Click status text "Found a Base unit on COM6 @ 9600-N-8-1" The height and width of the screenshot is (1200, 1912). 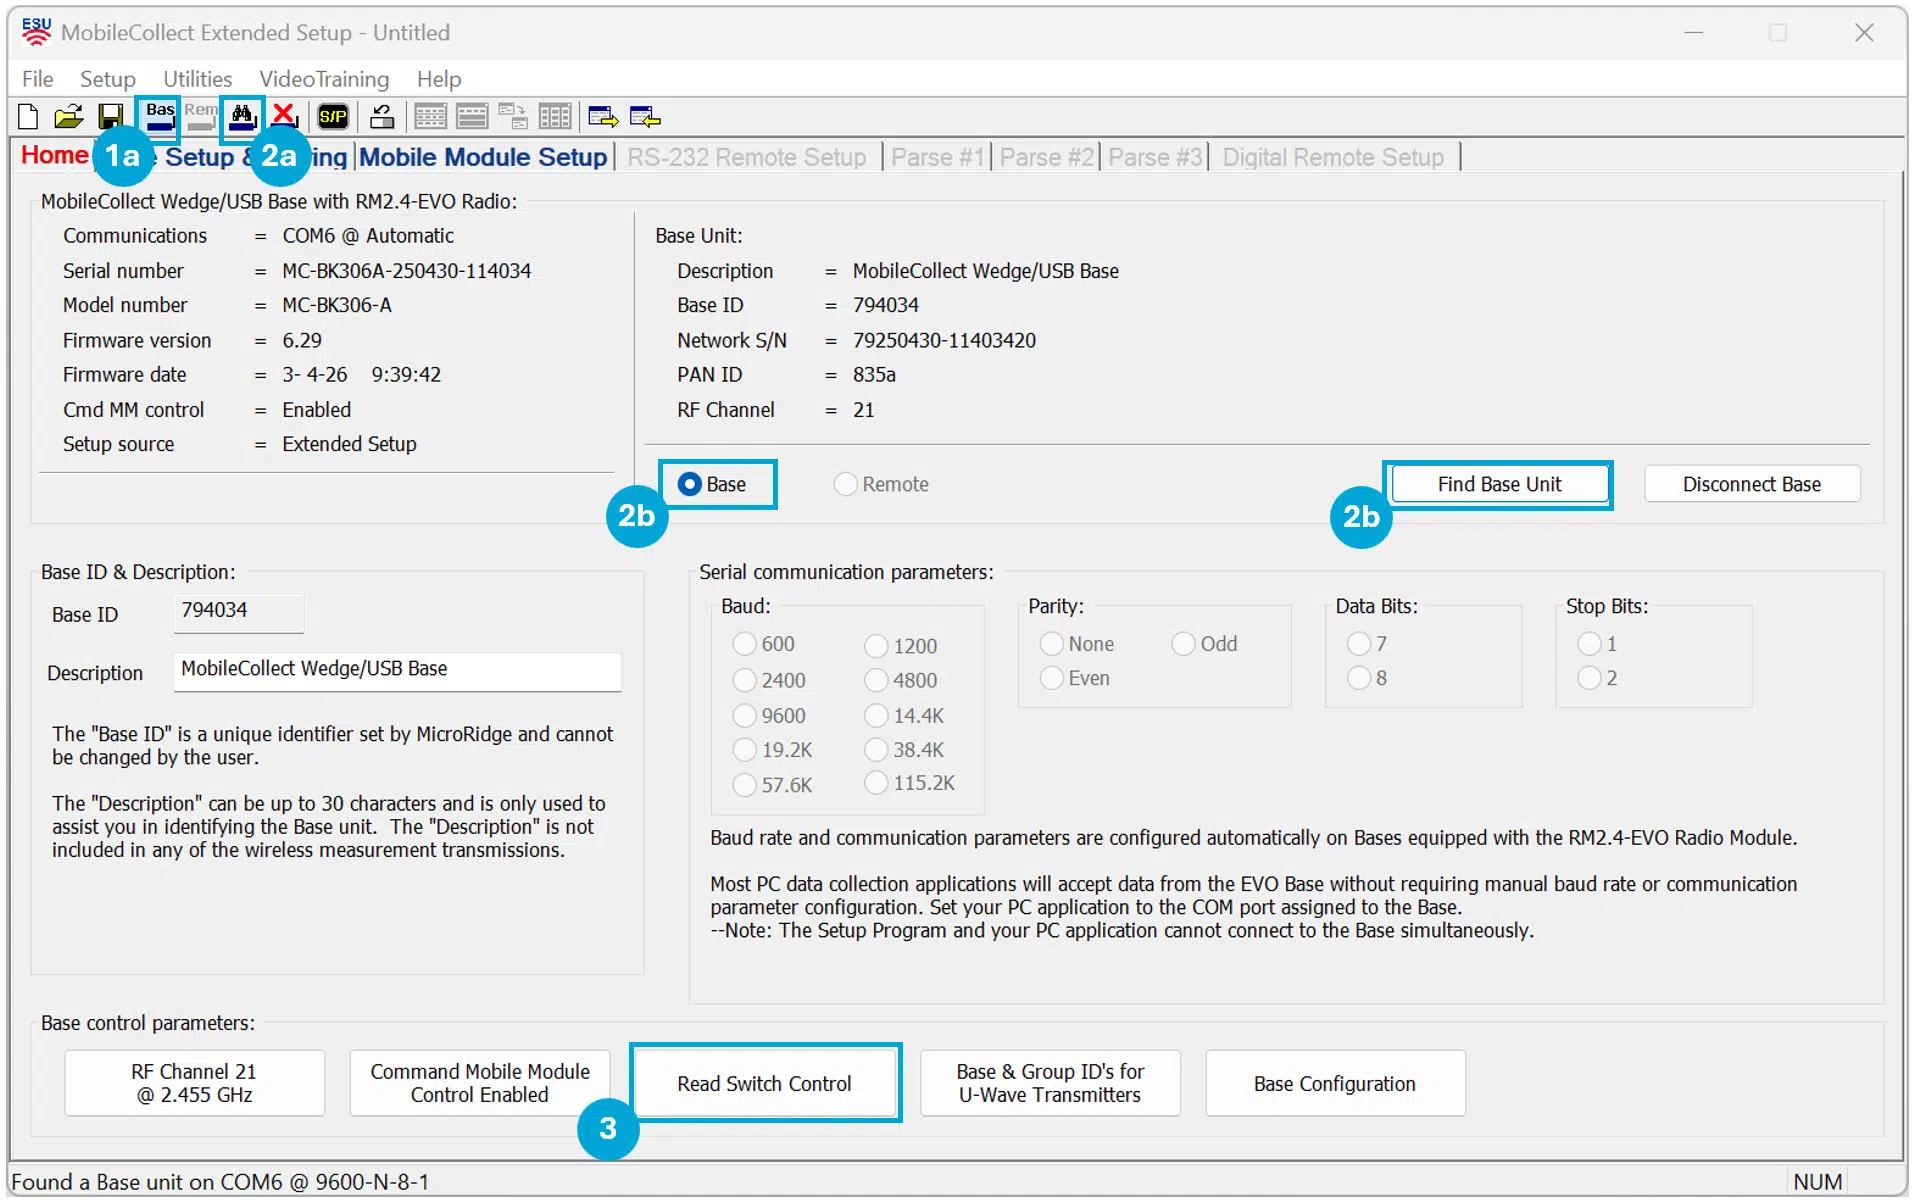click(x=220, y=1182)
